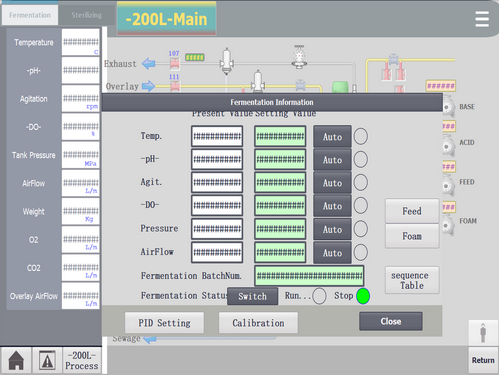This screenshot has height=375, width=499.
Task: Click the Return button
Action: [x=483, y=360]
